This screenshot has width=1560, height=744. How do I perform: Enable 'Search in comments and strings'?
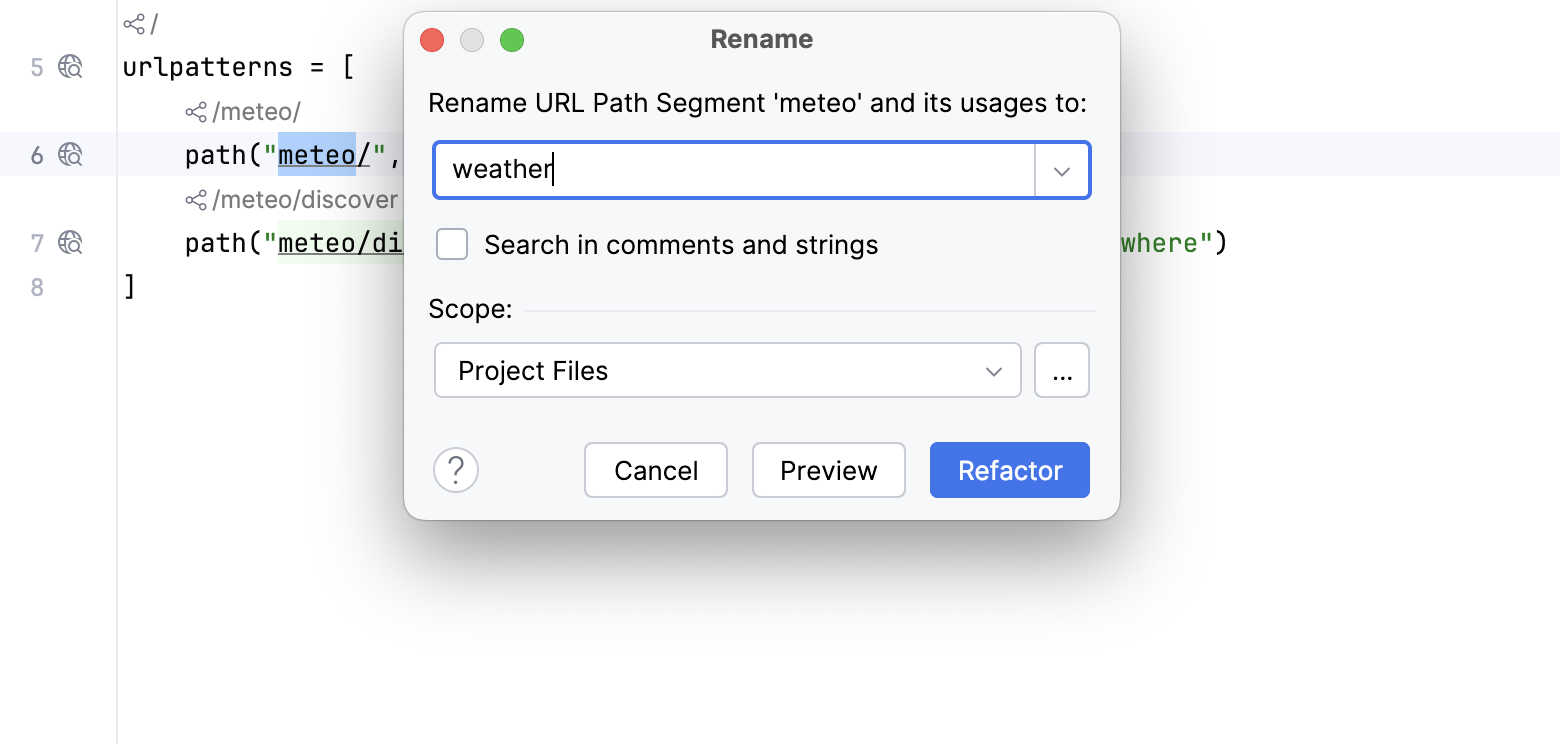point(452,244)
